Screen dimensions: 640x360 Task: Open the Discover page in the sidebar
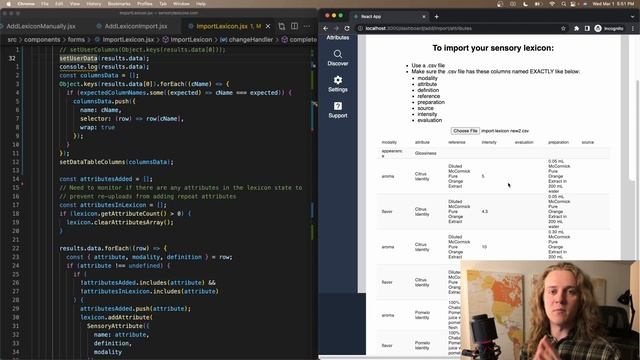pos(338,58)
